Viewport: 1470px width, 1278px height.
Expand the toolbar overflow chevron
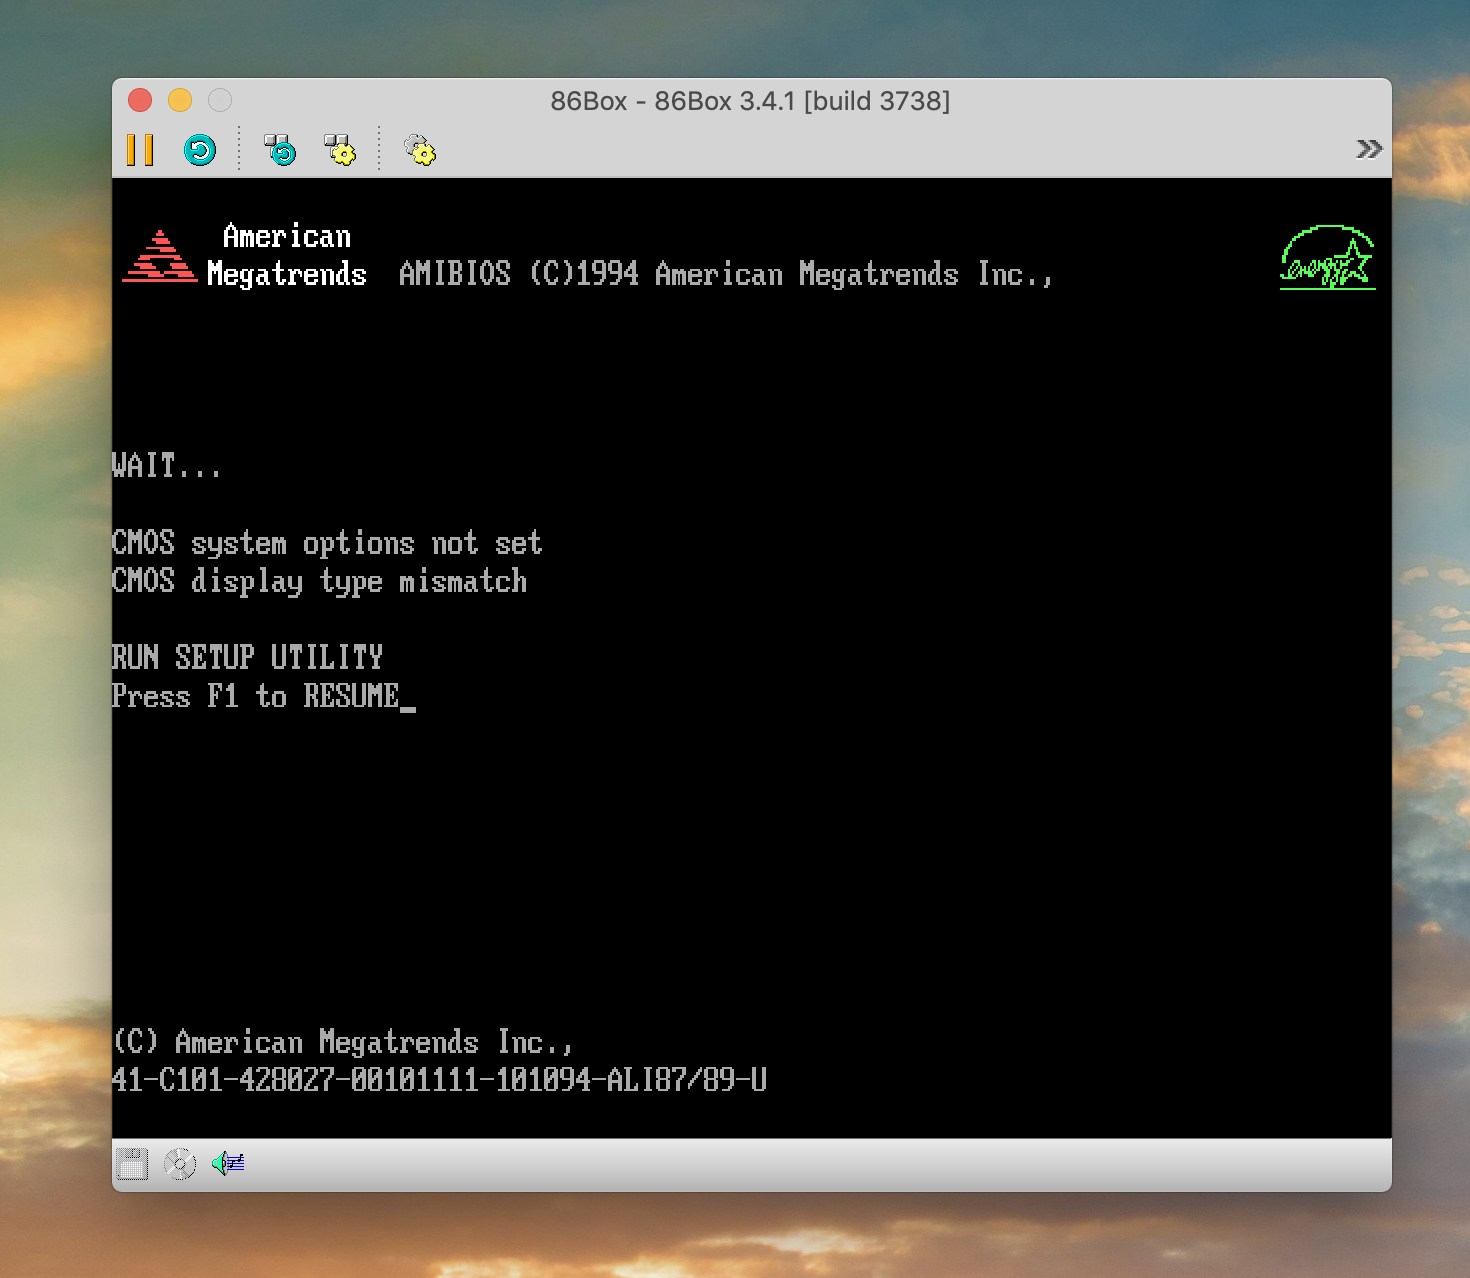click(x=1367, y=148)
